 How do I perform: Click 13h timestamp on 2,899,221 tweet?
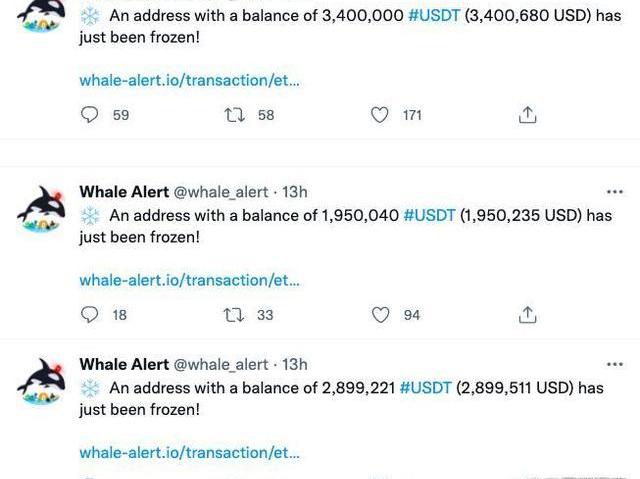(x=295, y=365)
